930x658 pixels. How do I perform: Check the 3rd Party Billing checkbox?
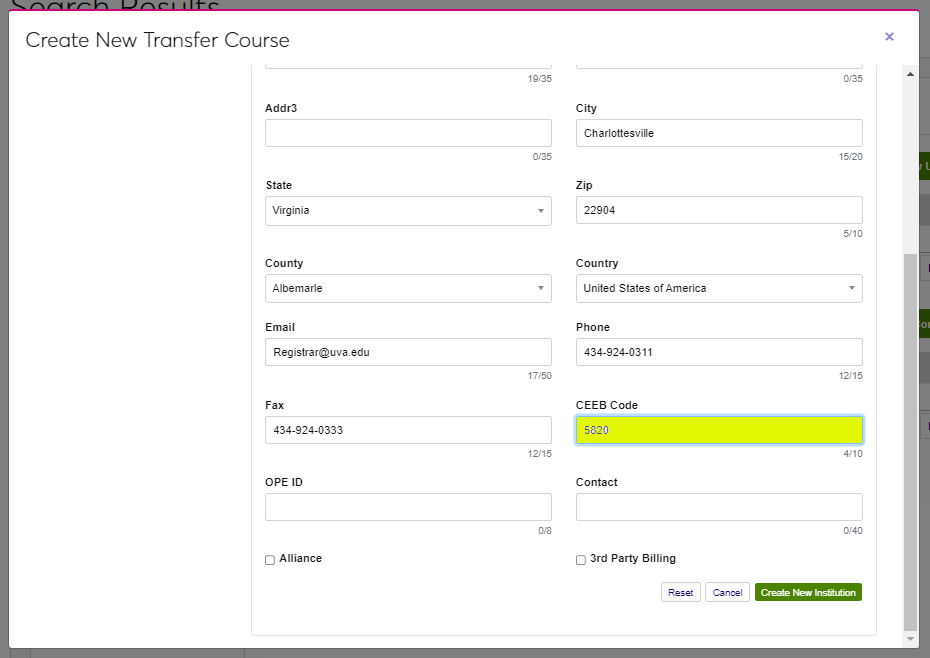(581, 560)
